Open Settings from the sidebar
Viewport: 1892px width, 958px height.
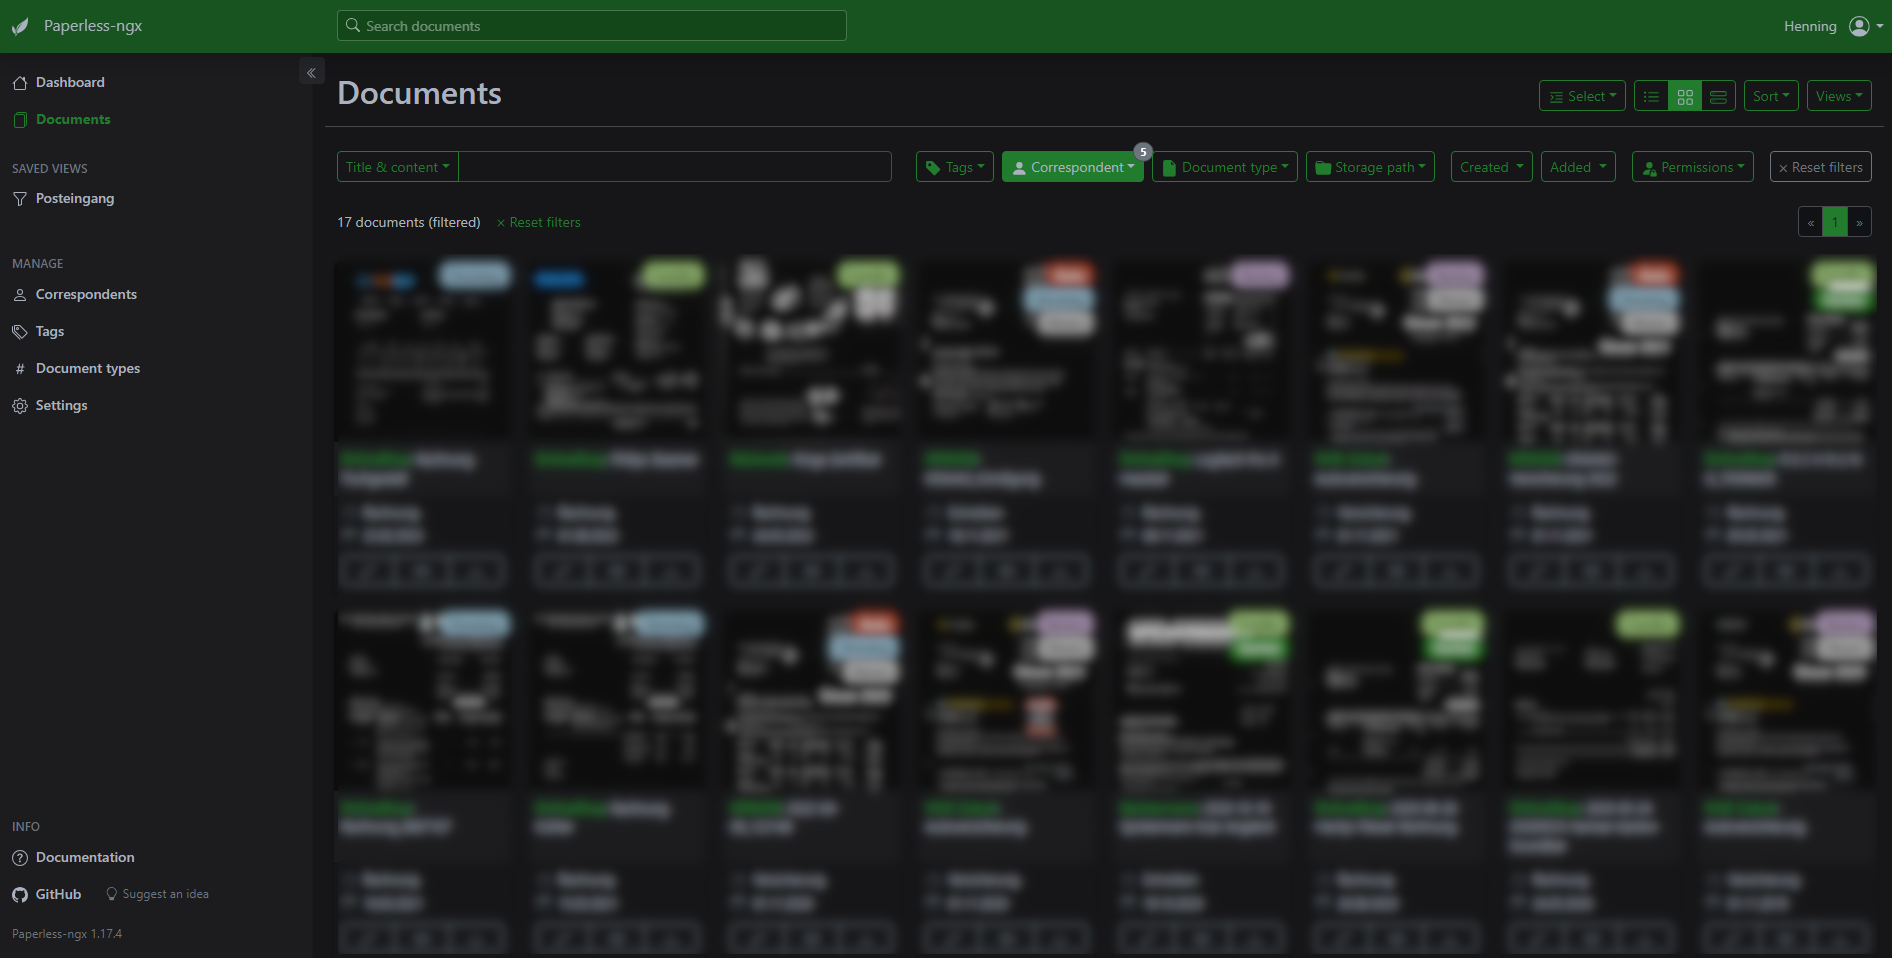coord(61,405)
